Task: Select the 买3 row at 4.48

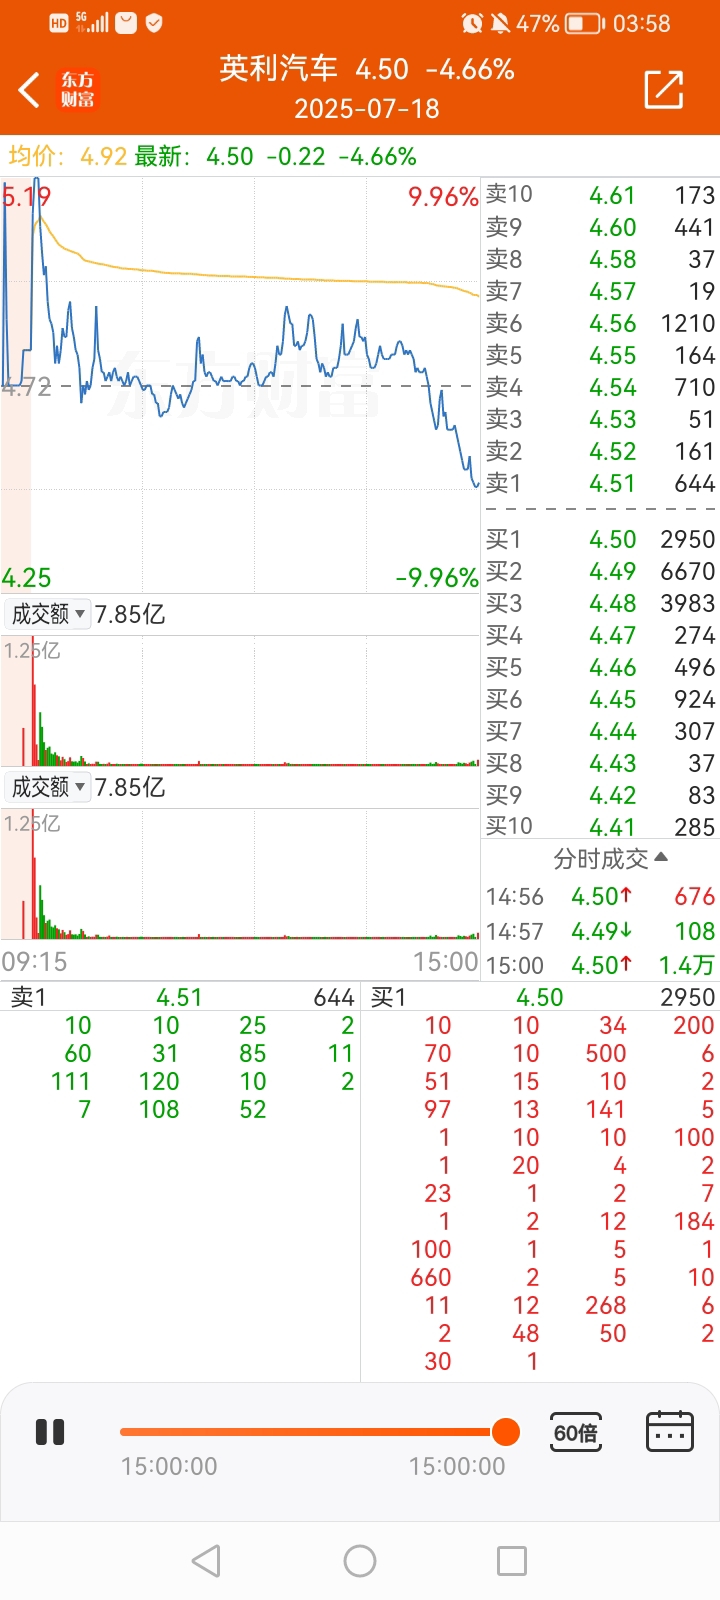Action: (600, 603)
